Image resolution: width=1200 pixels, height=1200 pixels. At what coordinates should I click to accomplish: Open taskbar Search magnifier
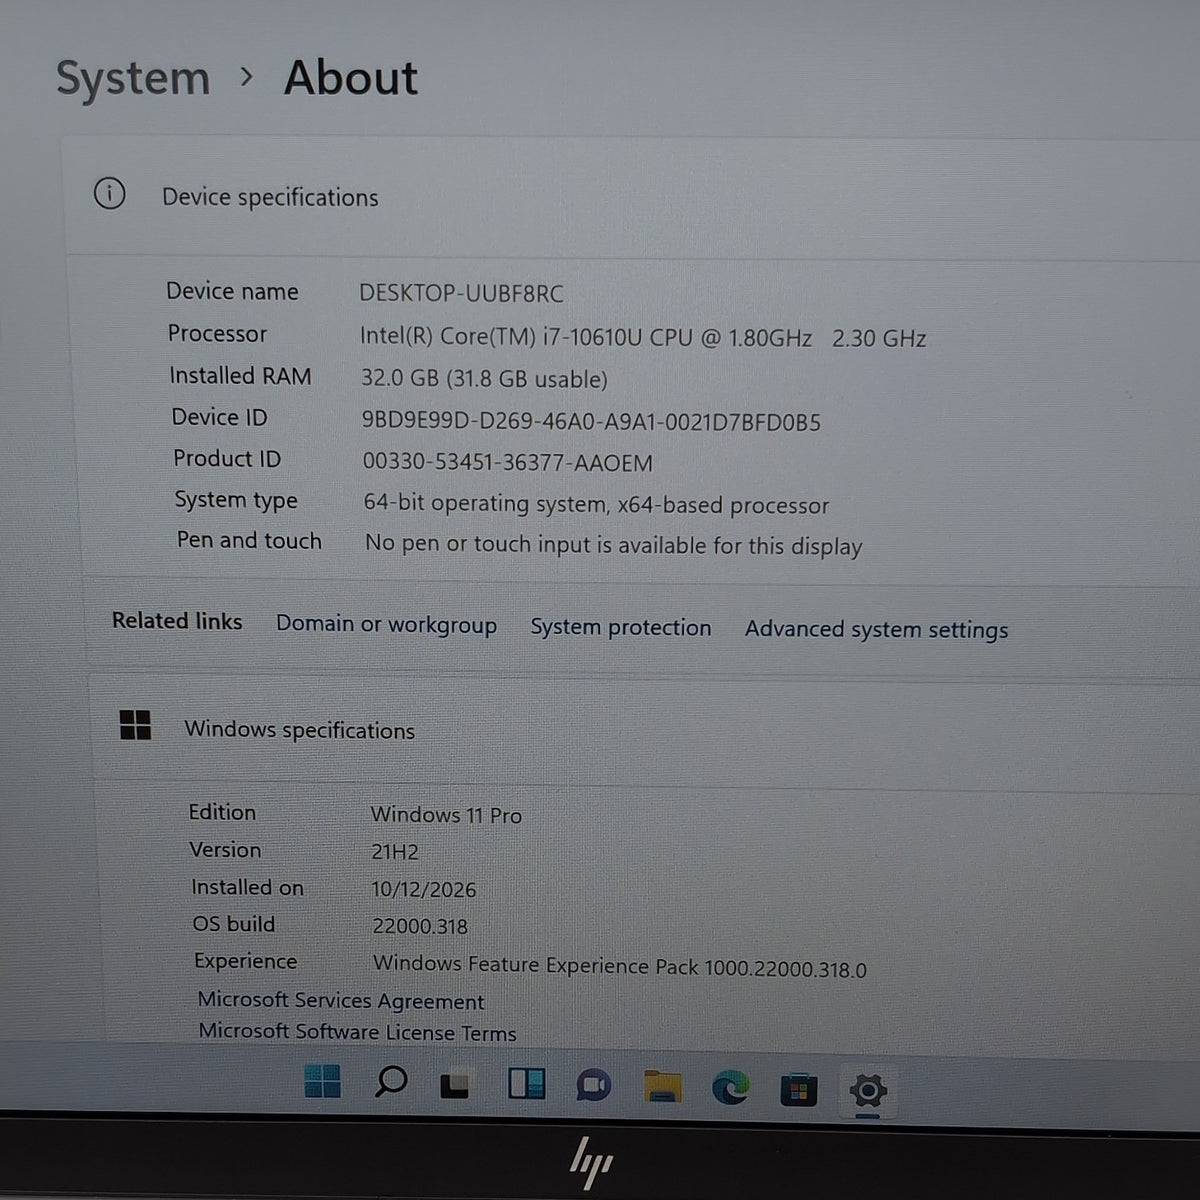tap(390, 1082)
